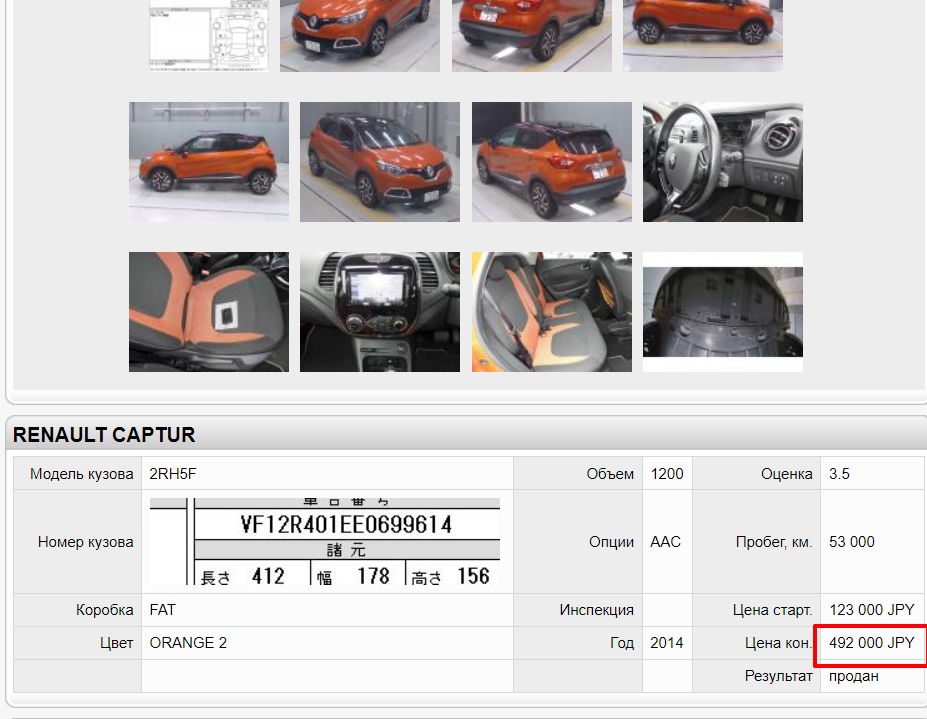Viewport: 927px width, 719px height.
Task: Click the Цвет label
Action: [x=116, y=643]
